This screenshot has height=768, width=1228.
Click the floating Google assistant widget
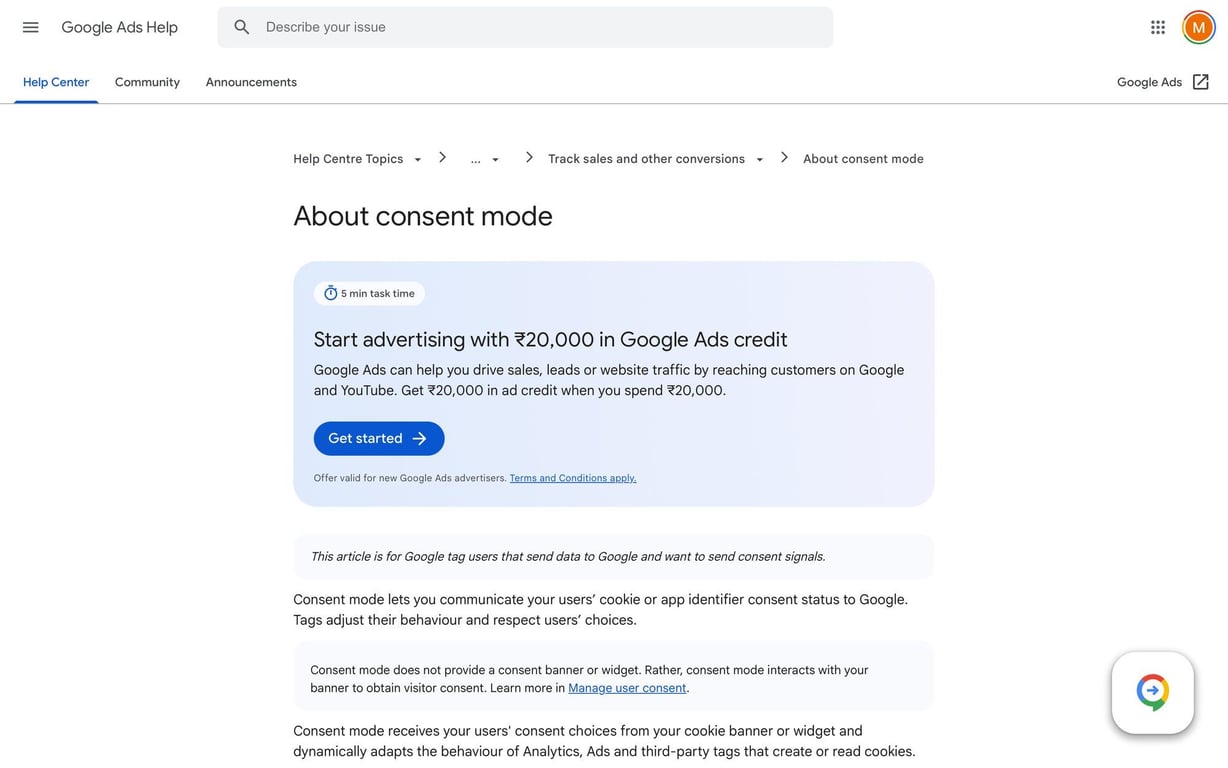(1152, 692)
